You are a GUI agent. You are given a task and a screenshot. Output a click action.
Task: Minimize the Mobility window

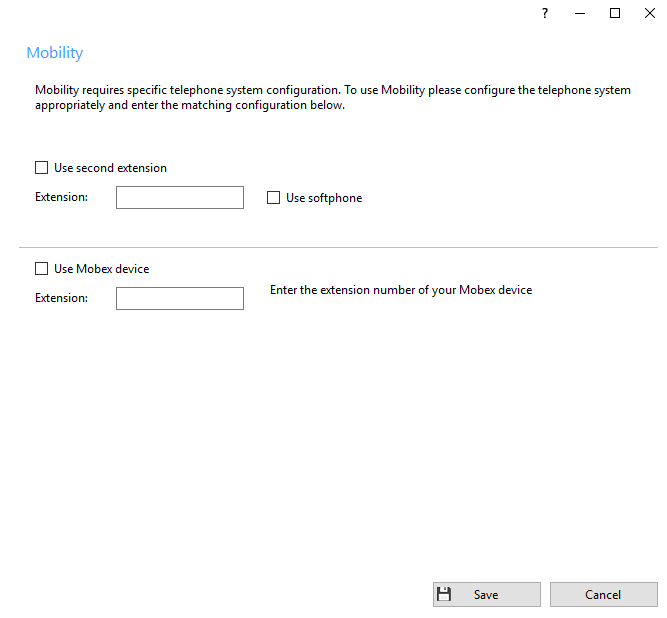pyautogui.click(x=580, y=14)
